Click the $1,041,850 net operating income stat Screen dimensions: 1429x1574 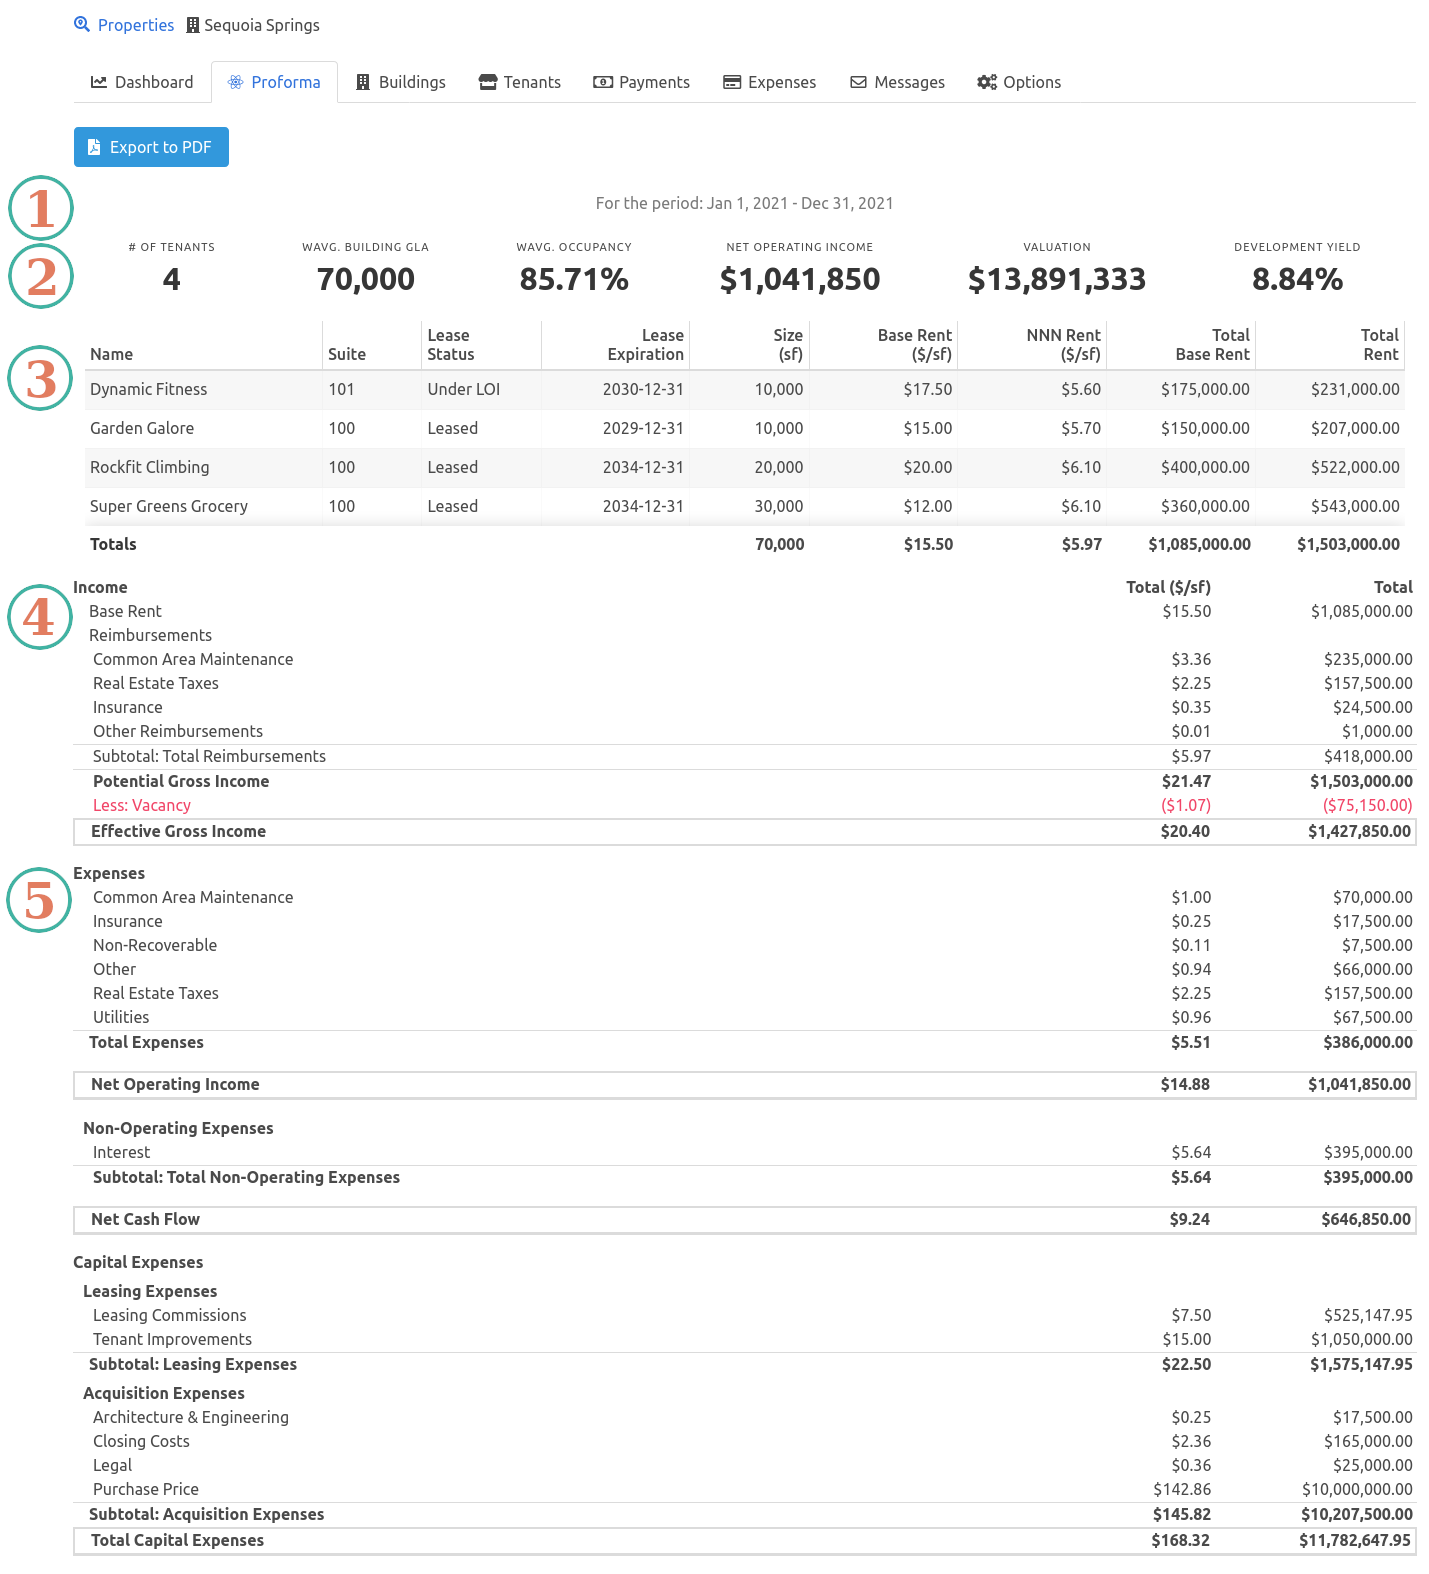point(800,279)
